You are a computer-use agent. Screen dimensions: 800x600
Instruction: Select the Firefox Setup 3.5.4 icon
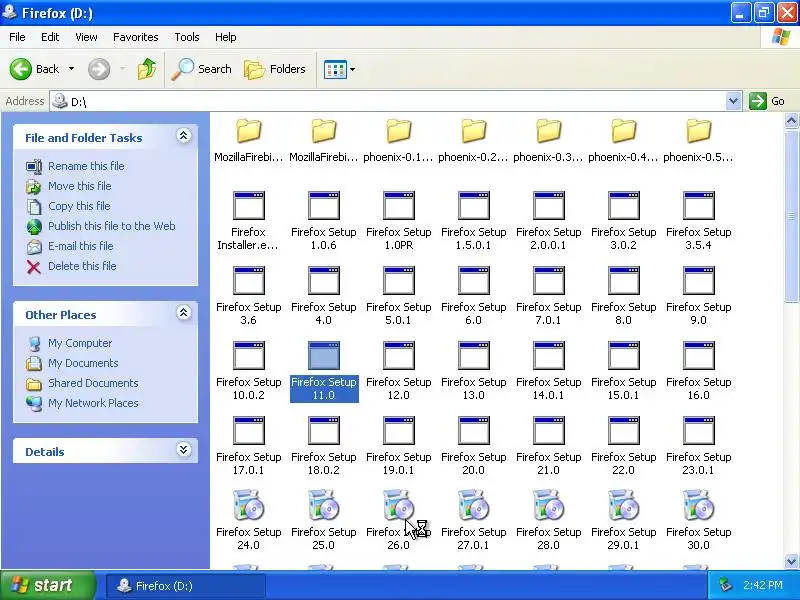tap(698, 206)
